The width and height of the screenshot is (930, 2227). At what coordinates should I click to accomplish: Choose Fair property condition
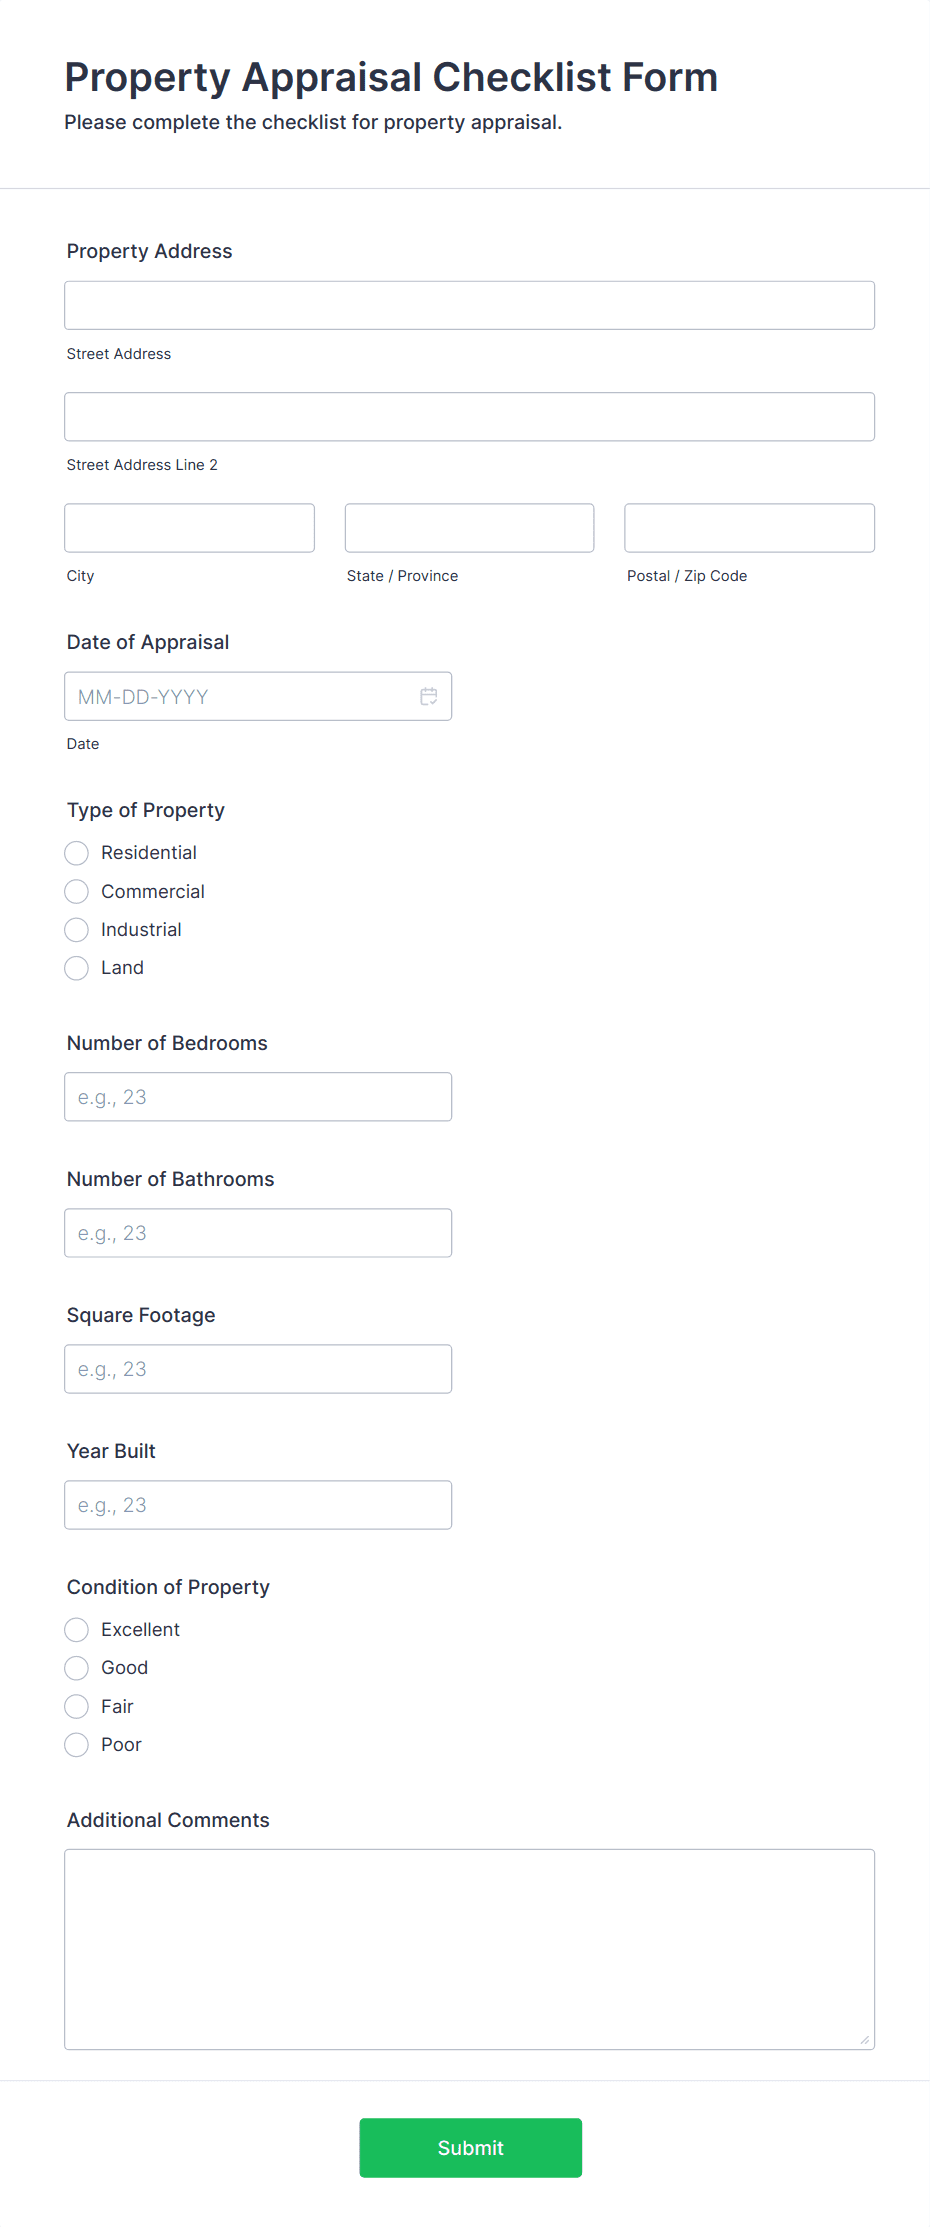[x=76, y=1706]
